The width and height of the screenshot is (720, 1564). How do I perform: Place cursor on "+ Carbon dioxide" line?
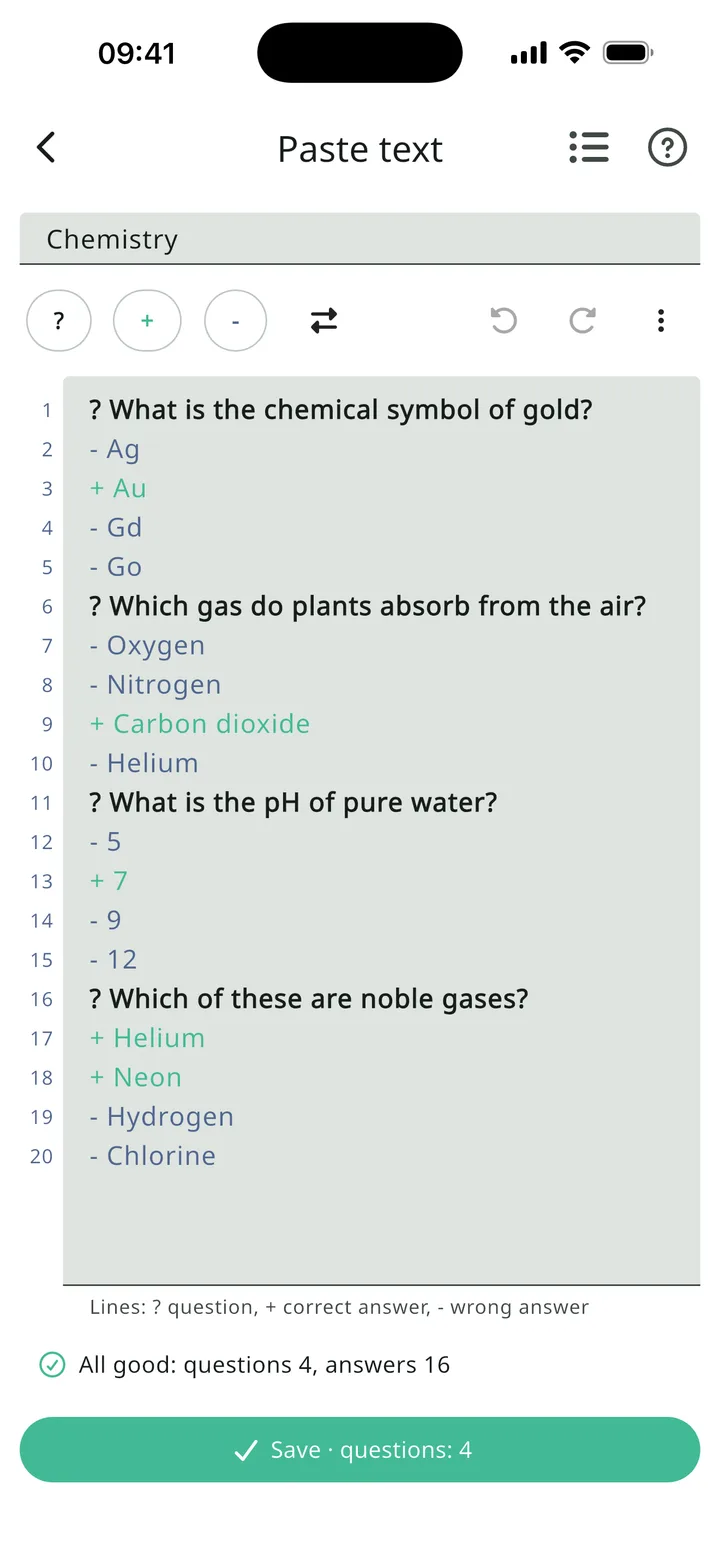point(200,724)
